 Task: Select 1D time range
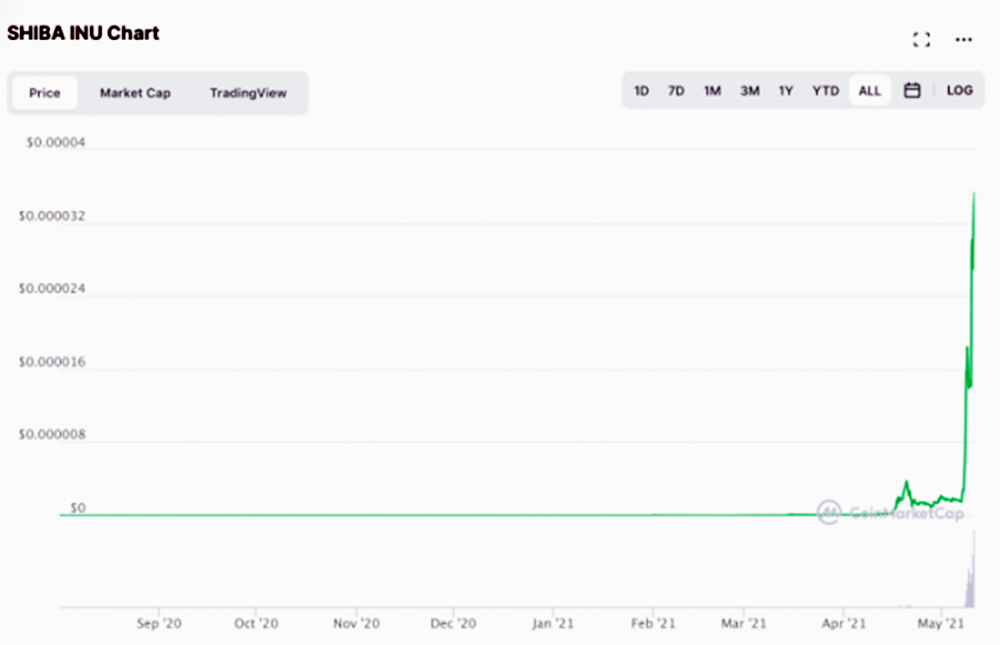tap(642, 91)
